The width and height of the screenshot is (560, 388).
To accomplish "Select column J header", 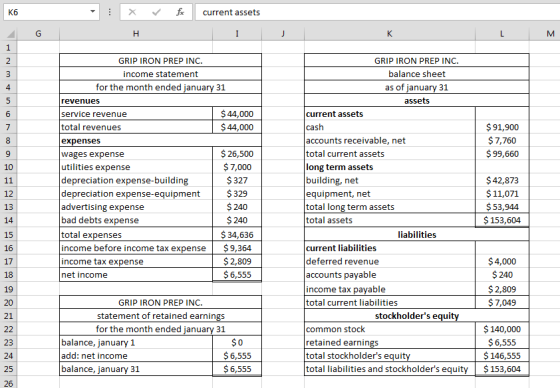I will 283,34.
